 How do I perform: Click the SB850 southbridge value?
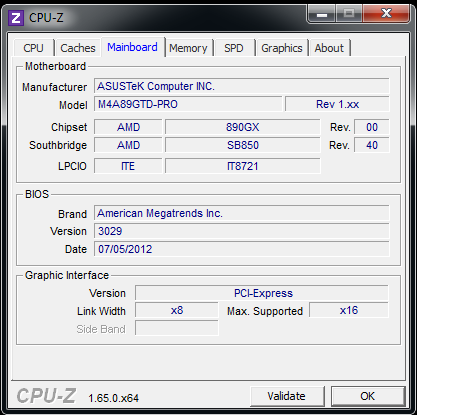click(243, 145)
